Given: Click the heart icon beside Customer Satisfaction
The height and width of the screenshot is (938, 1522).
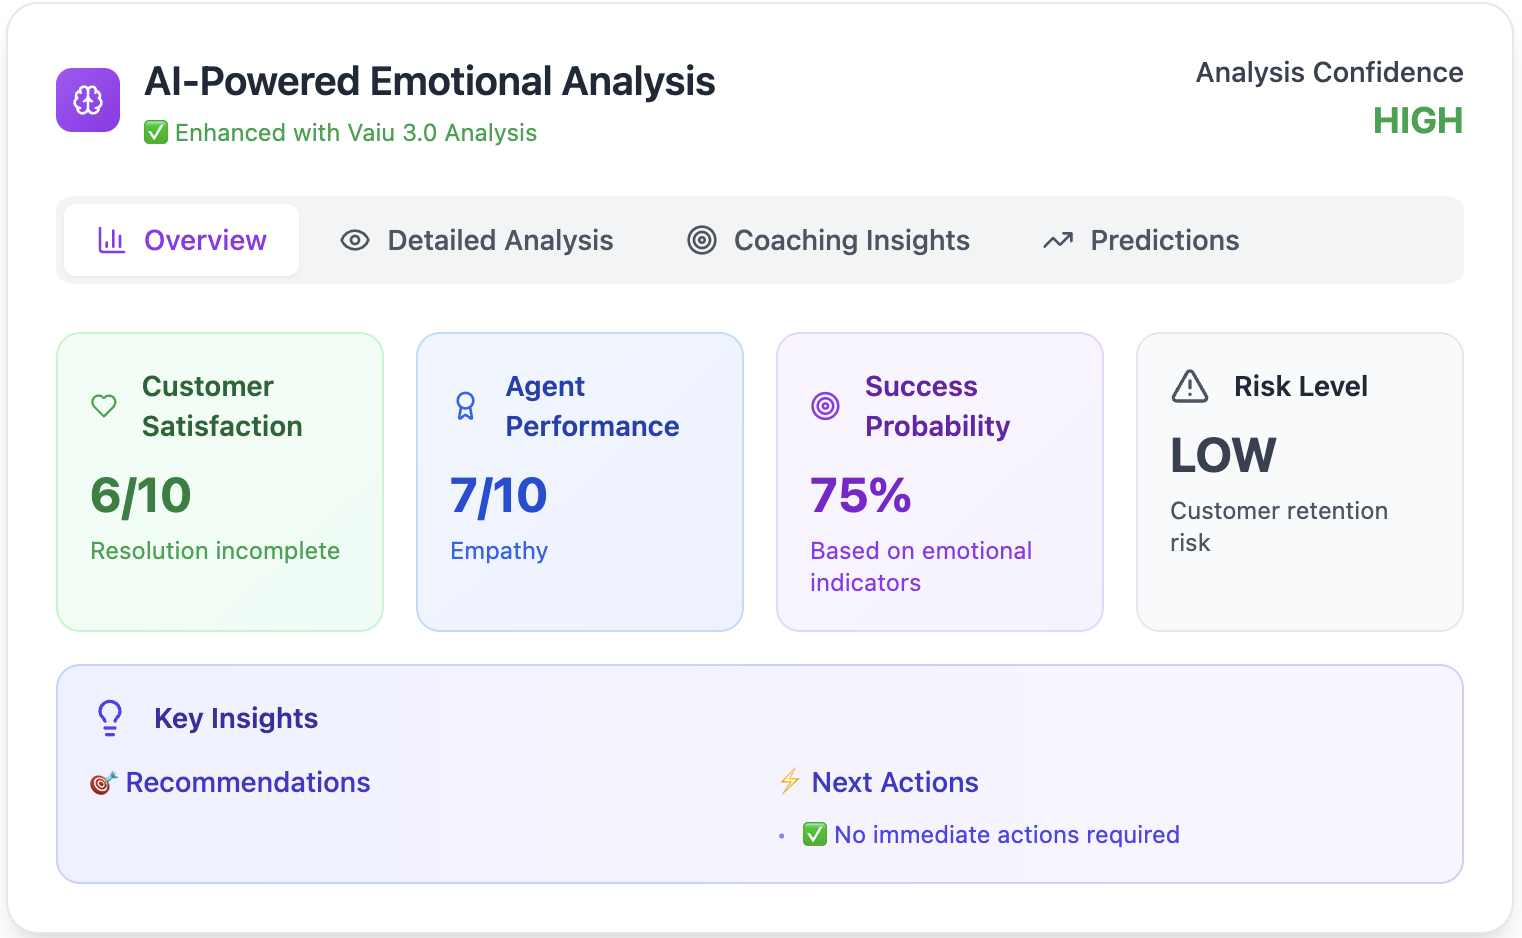Looking at the screenshot, I should coord(104,406).
